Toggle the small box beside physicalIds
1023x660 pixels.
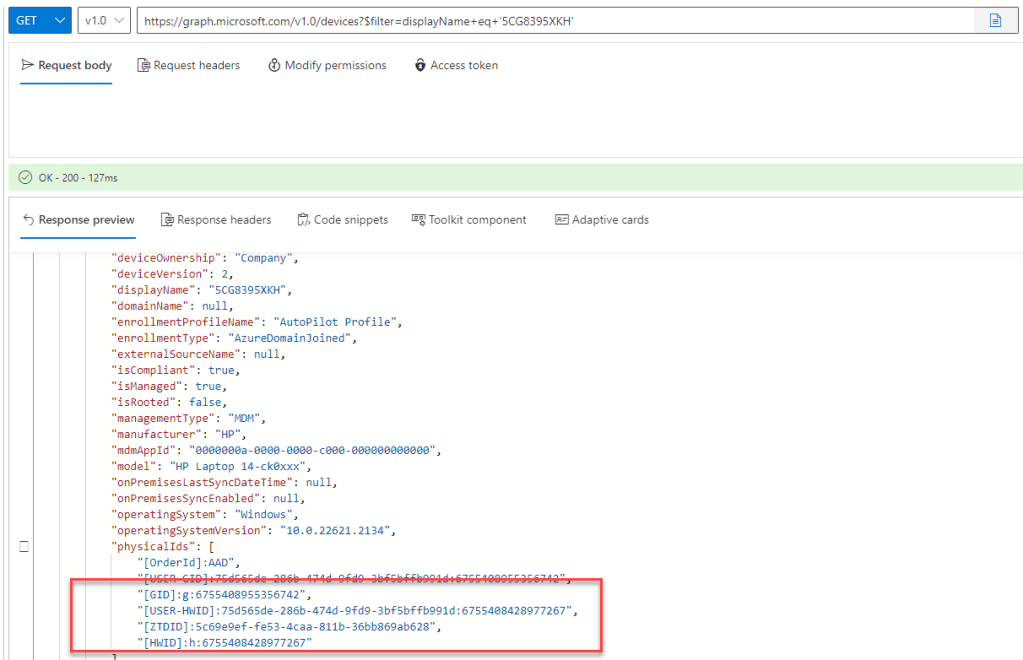coord(24,546)
